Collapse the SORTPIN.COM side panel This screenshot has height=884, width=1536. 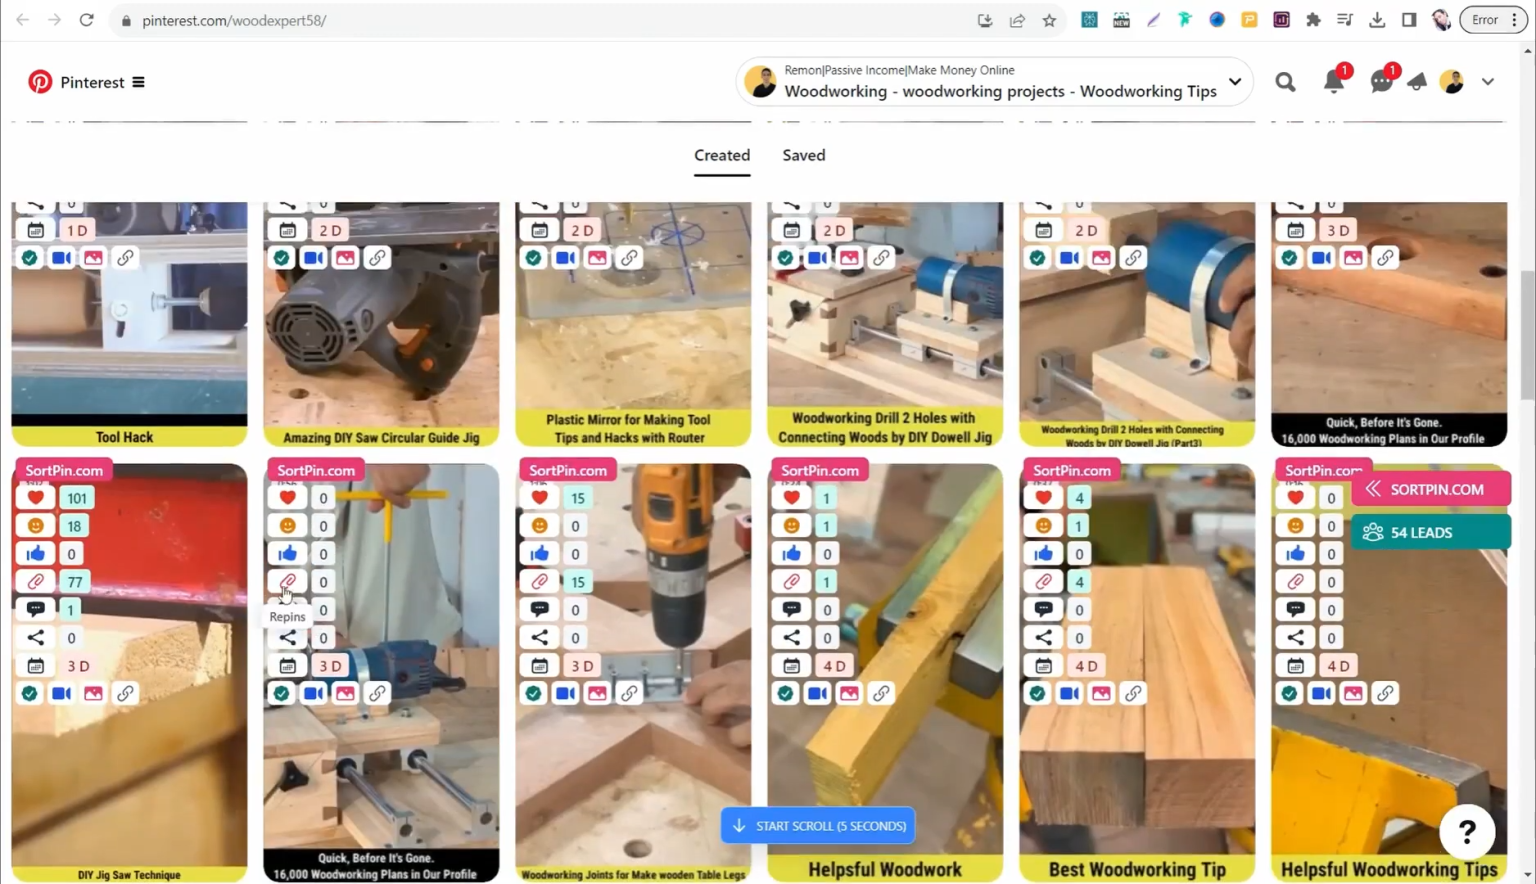[x=1373, y=489]
